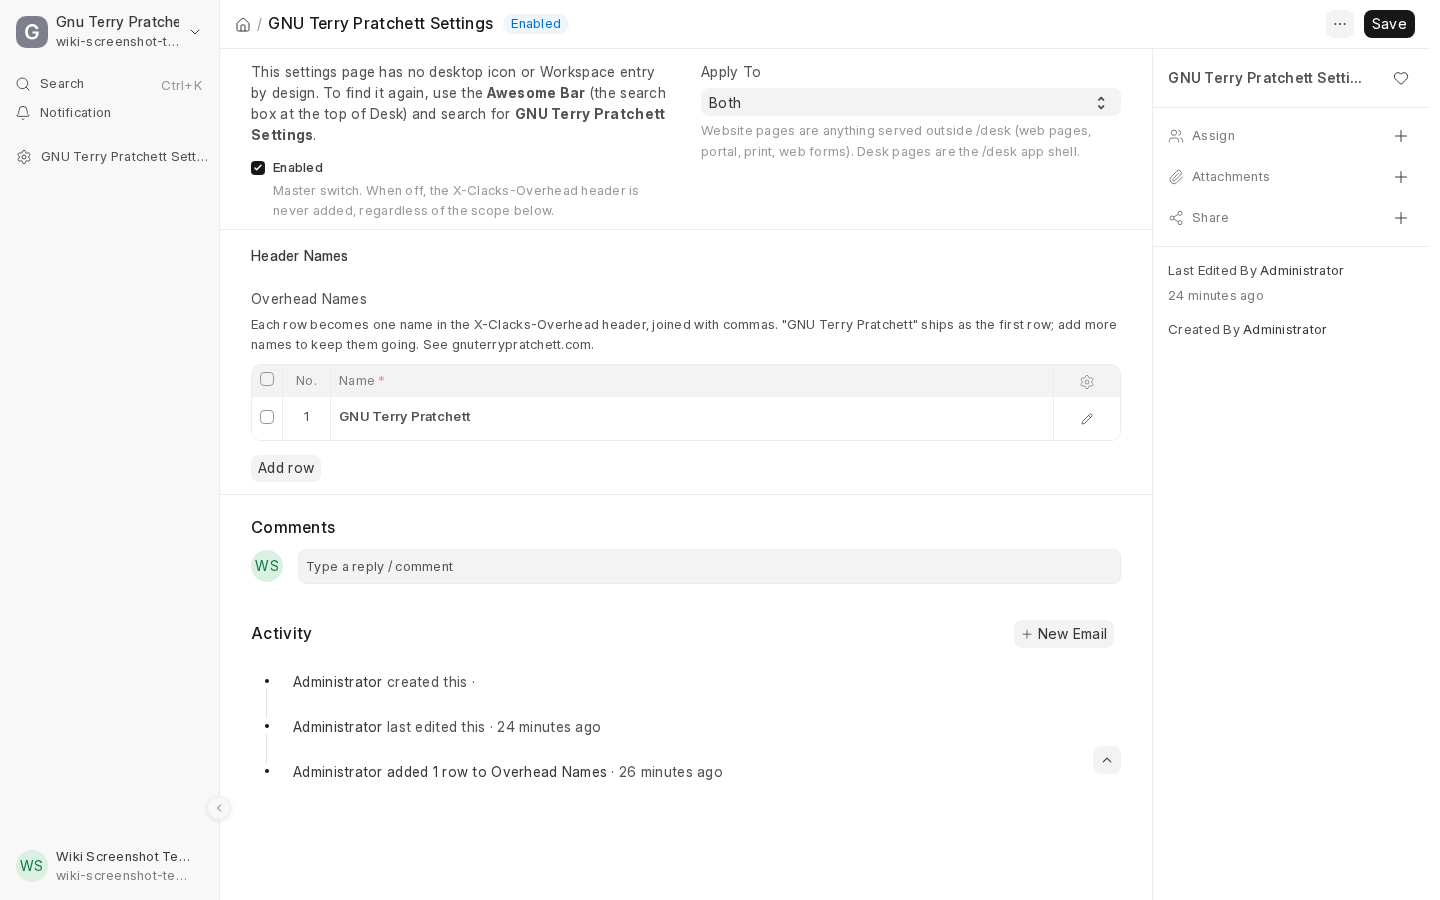
Task: Click the GNU Terry Pratchett name cell
Action: [692, 417]
